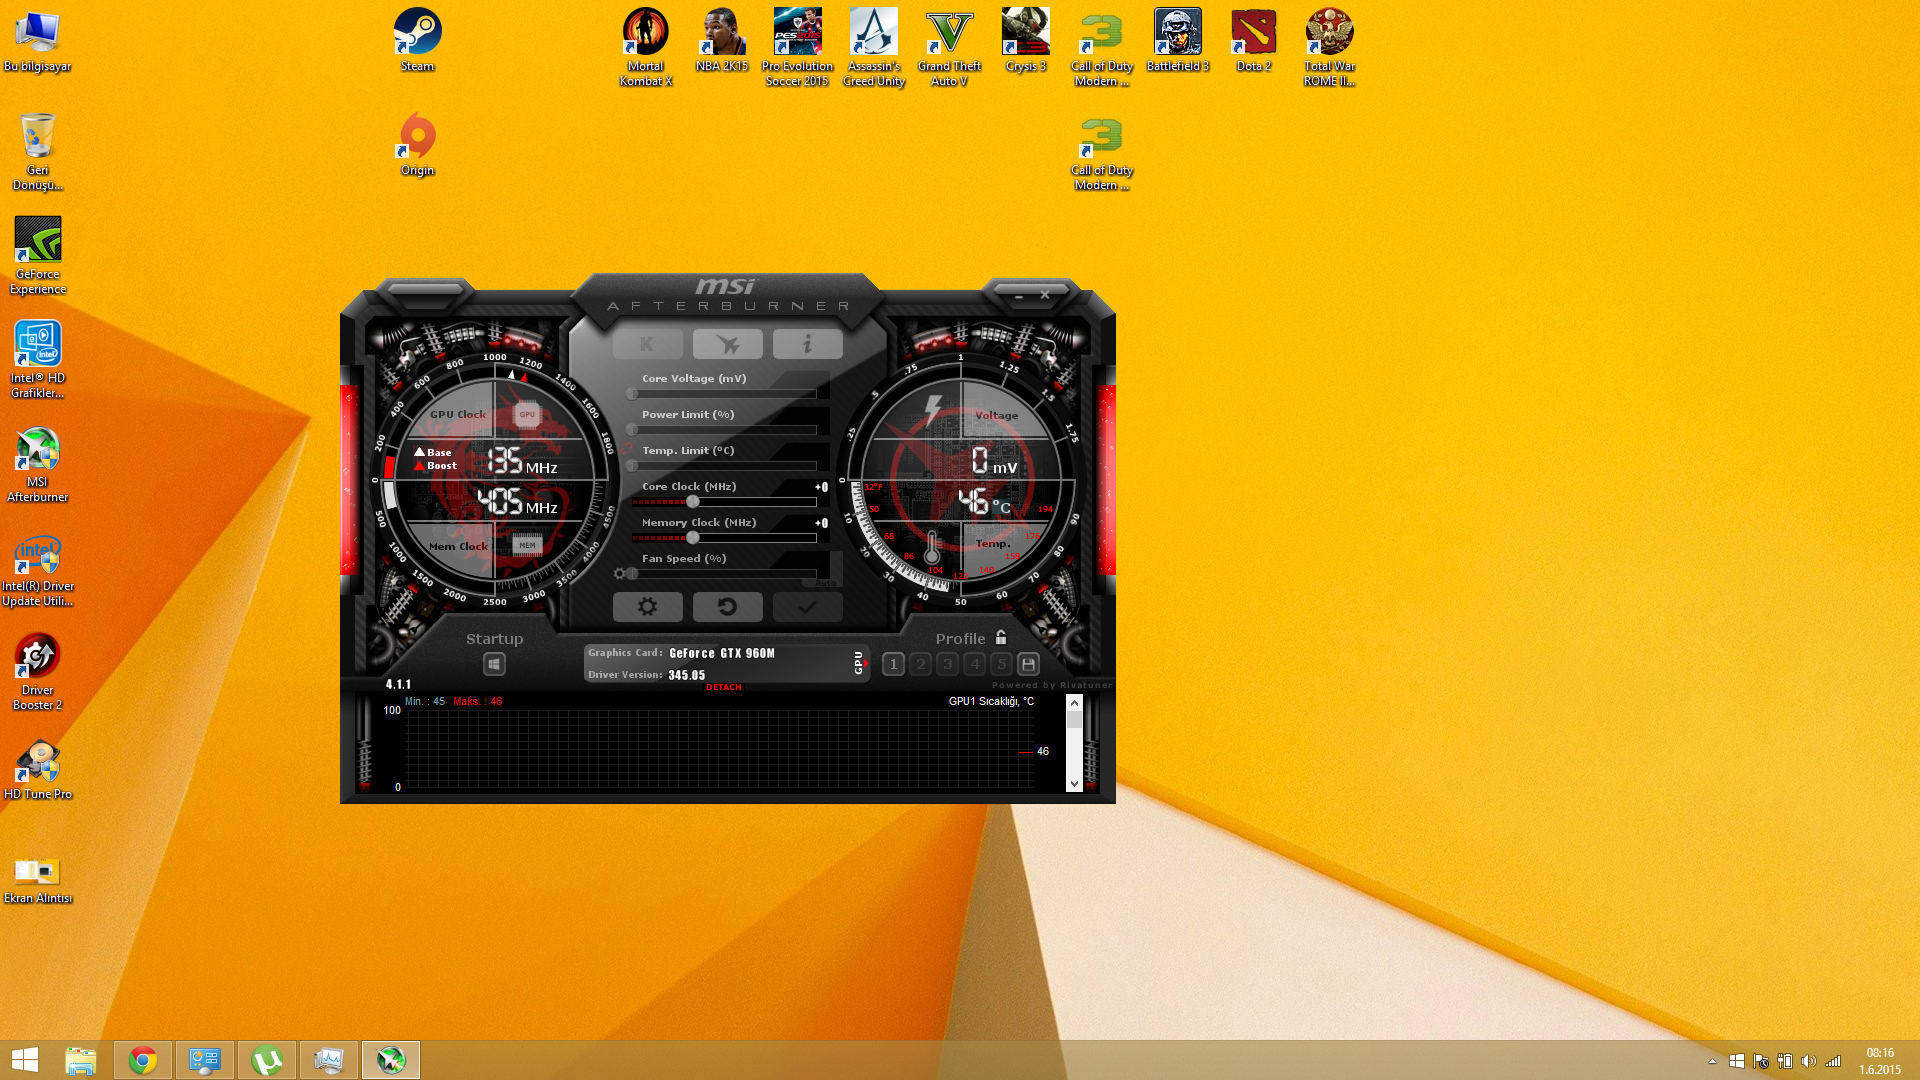Select the Origin desktop shortcut
Screen dimensions: 1920x1080
(417, 144)
